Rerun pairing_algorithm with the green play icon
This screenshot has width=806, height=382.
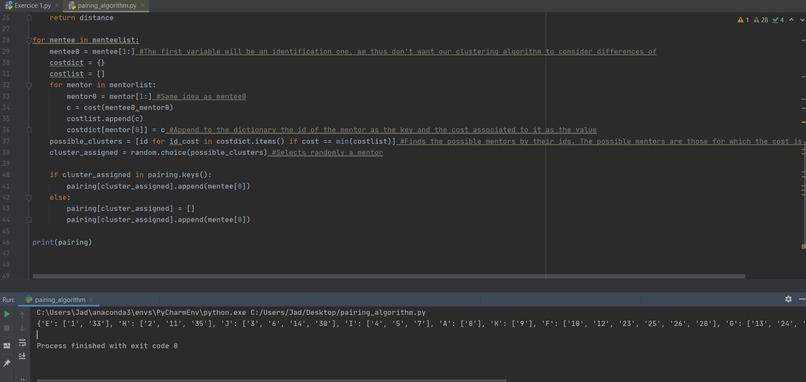click(x=7, y=314)
